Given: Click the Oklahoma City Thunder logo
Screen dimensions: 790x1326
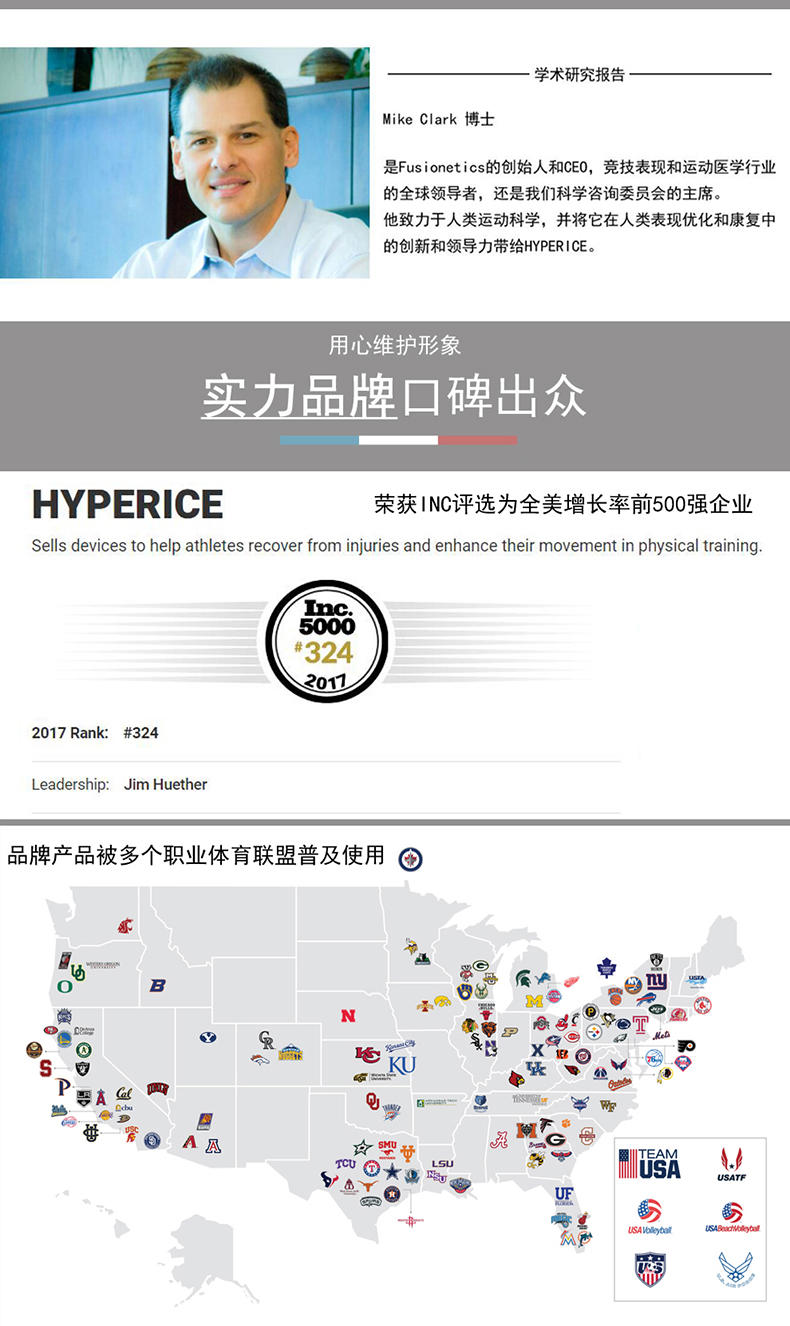Looking at the screenshot, I should point(391,1111).
